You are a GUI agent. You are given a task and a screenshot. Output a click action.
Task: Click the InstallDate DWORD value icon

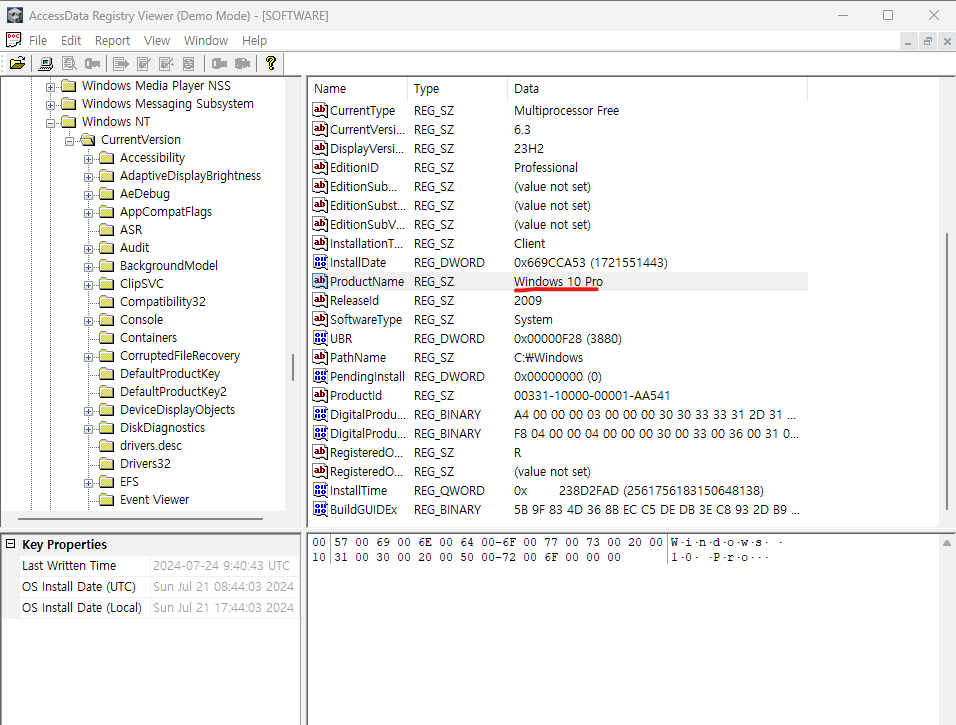click(320, 262)
